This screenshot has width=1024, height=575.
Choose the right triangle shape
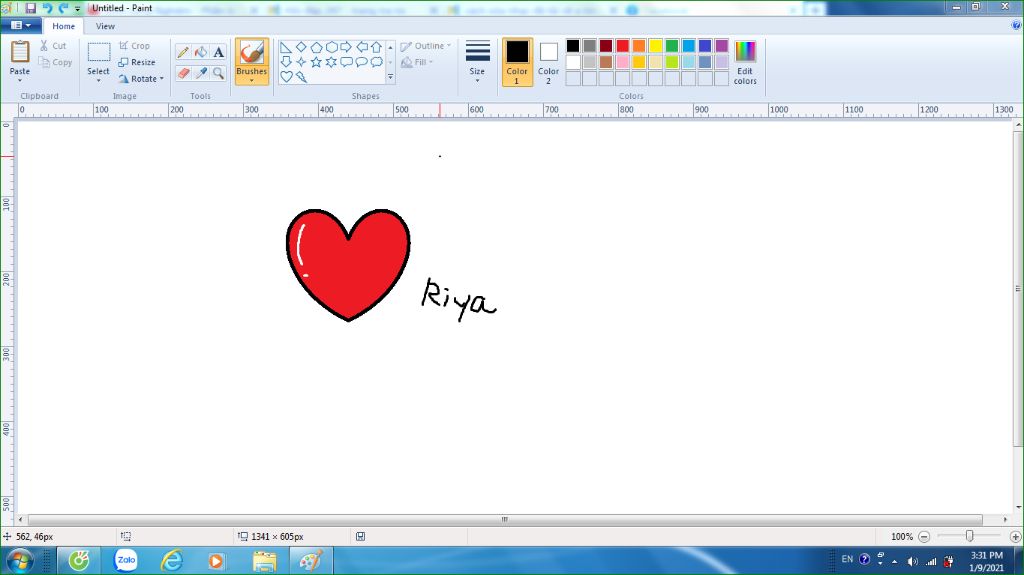[285, 47]
